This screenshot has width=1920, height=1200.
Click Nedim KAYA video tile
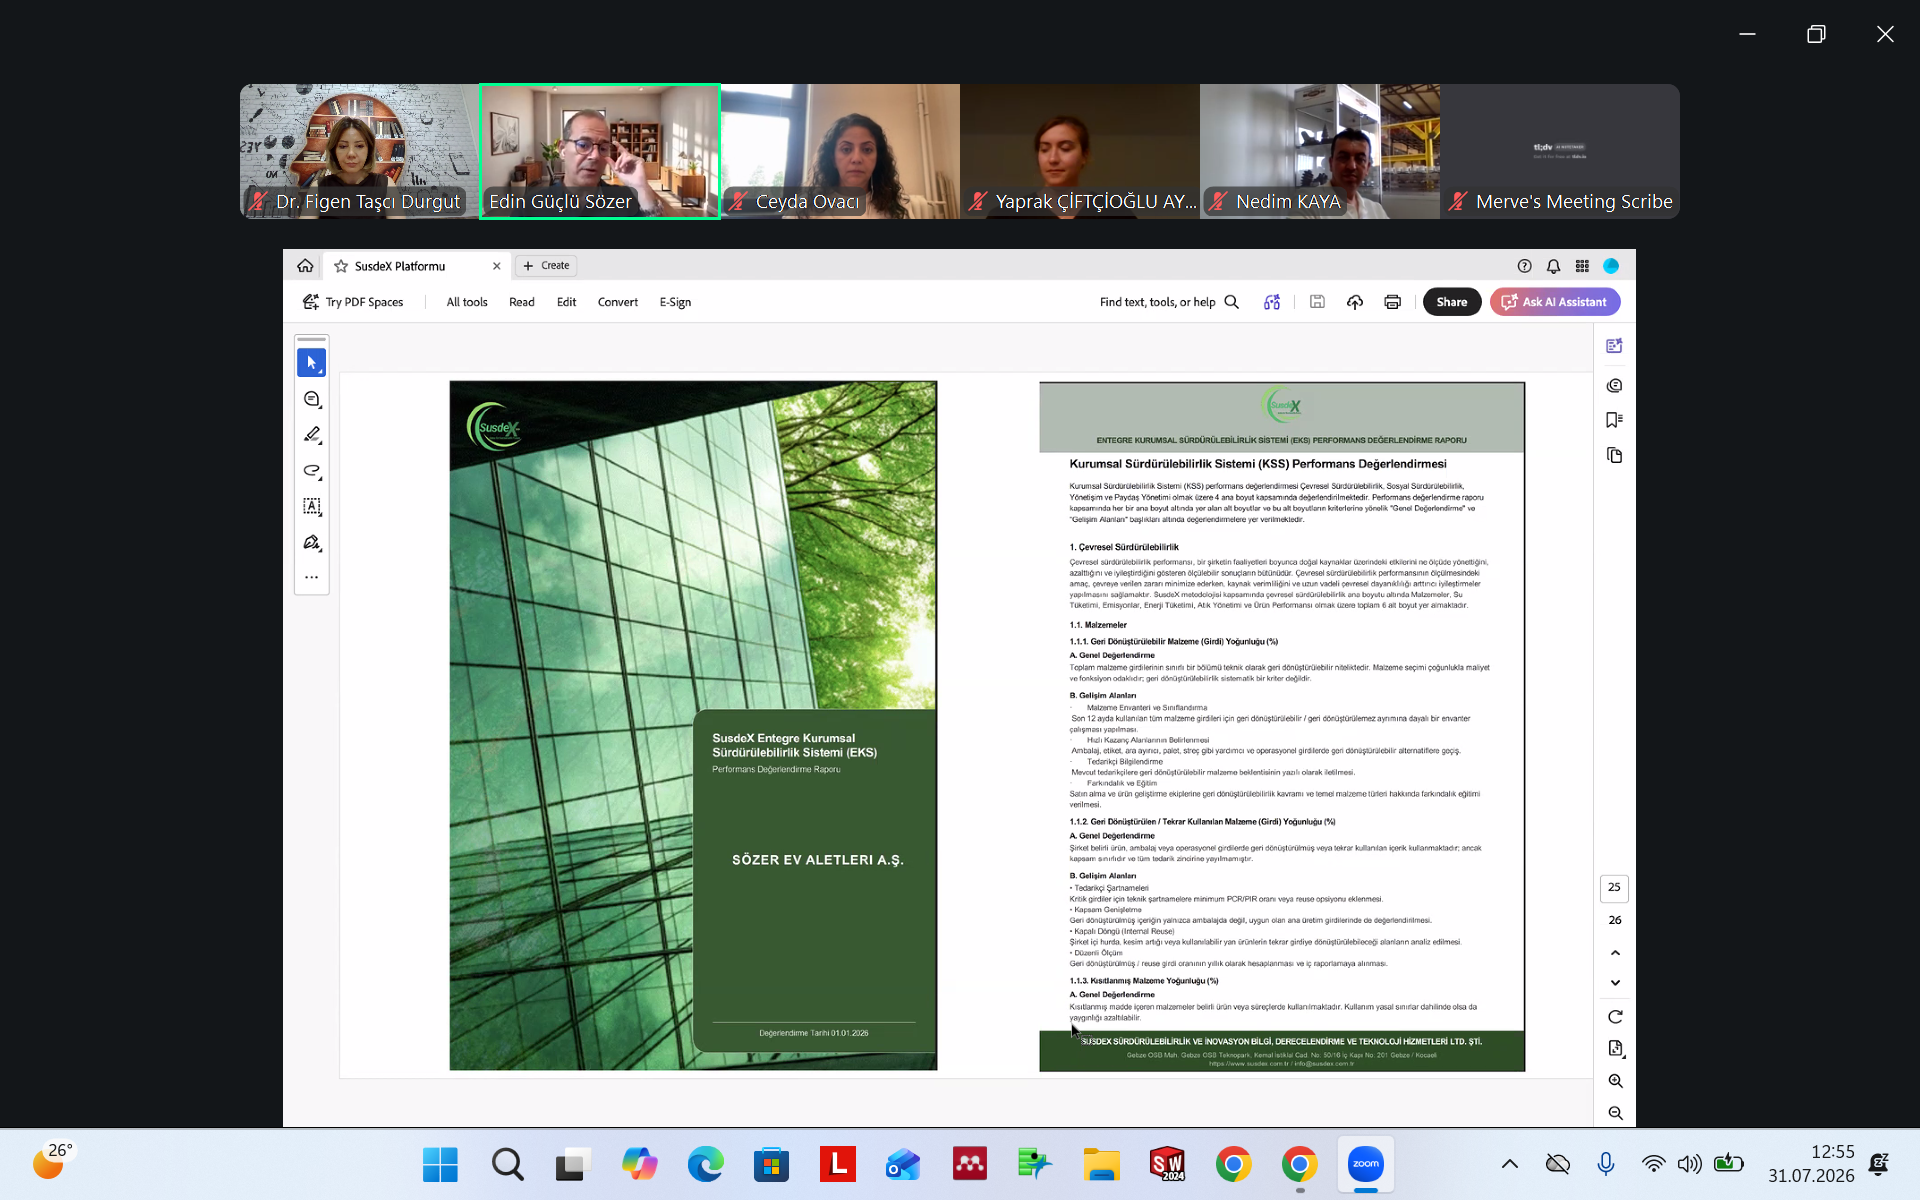[x=1320, y=151]
